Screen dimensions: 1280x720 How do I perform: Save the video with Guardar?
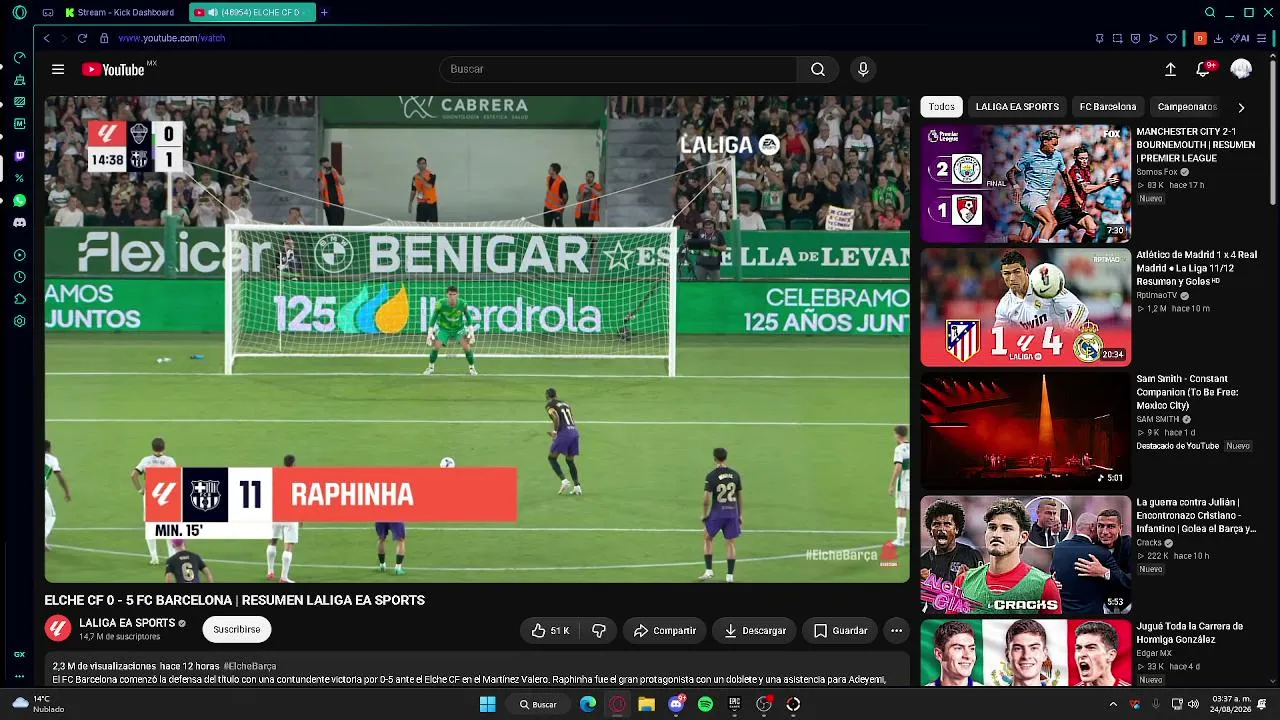point(840,630)
